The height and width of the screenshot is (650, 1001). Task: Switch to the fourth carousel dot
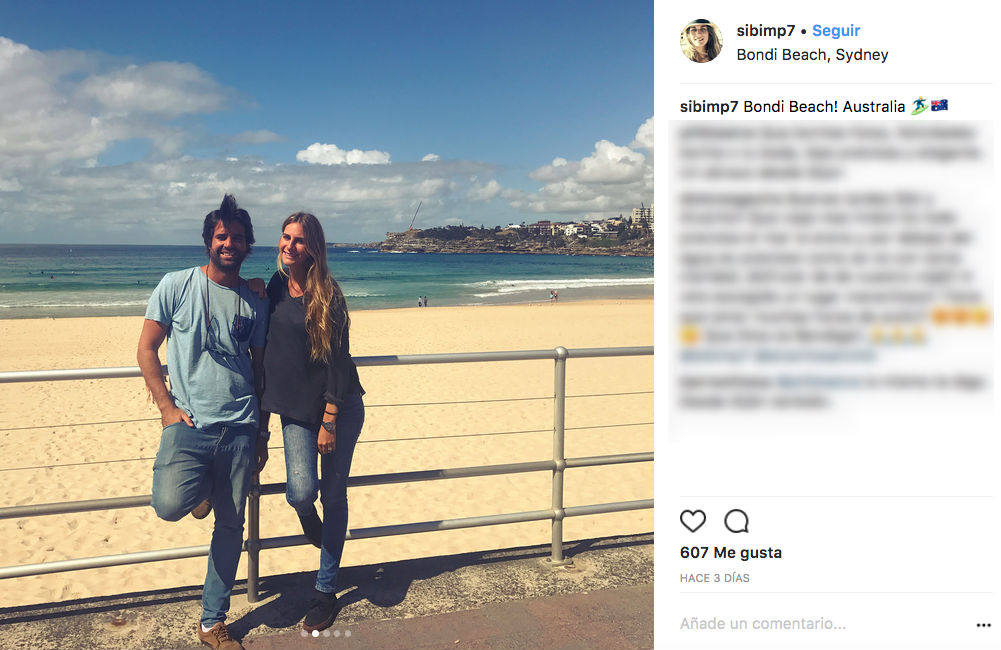(x=337, y=633)
